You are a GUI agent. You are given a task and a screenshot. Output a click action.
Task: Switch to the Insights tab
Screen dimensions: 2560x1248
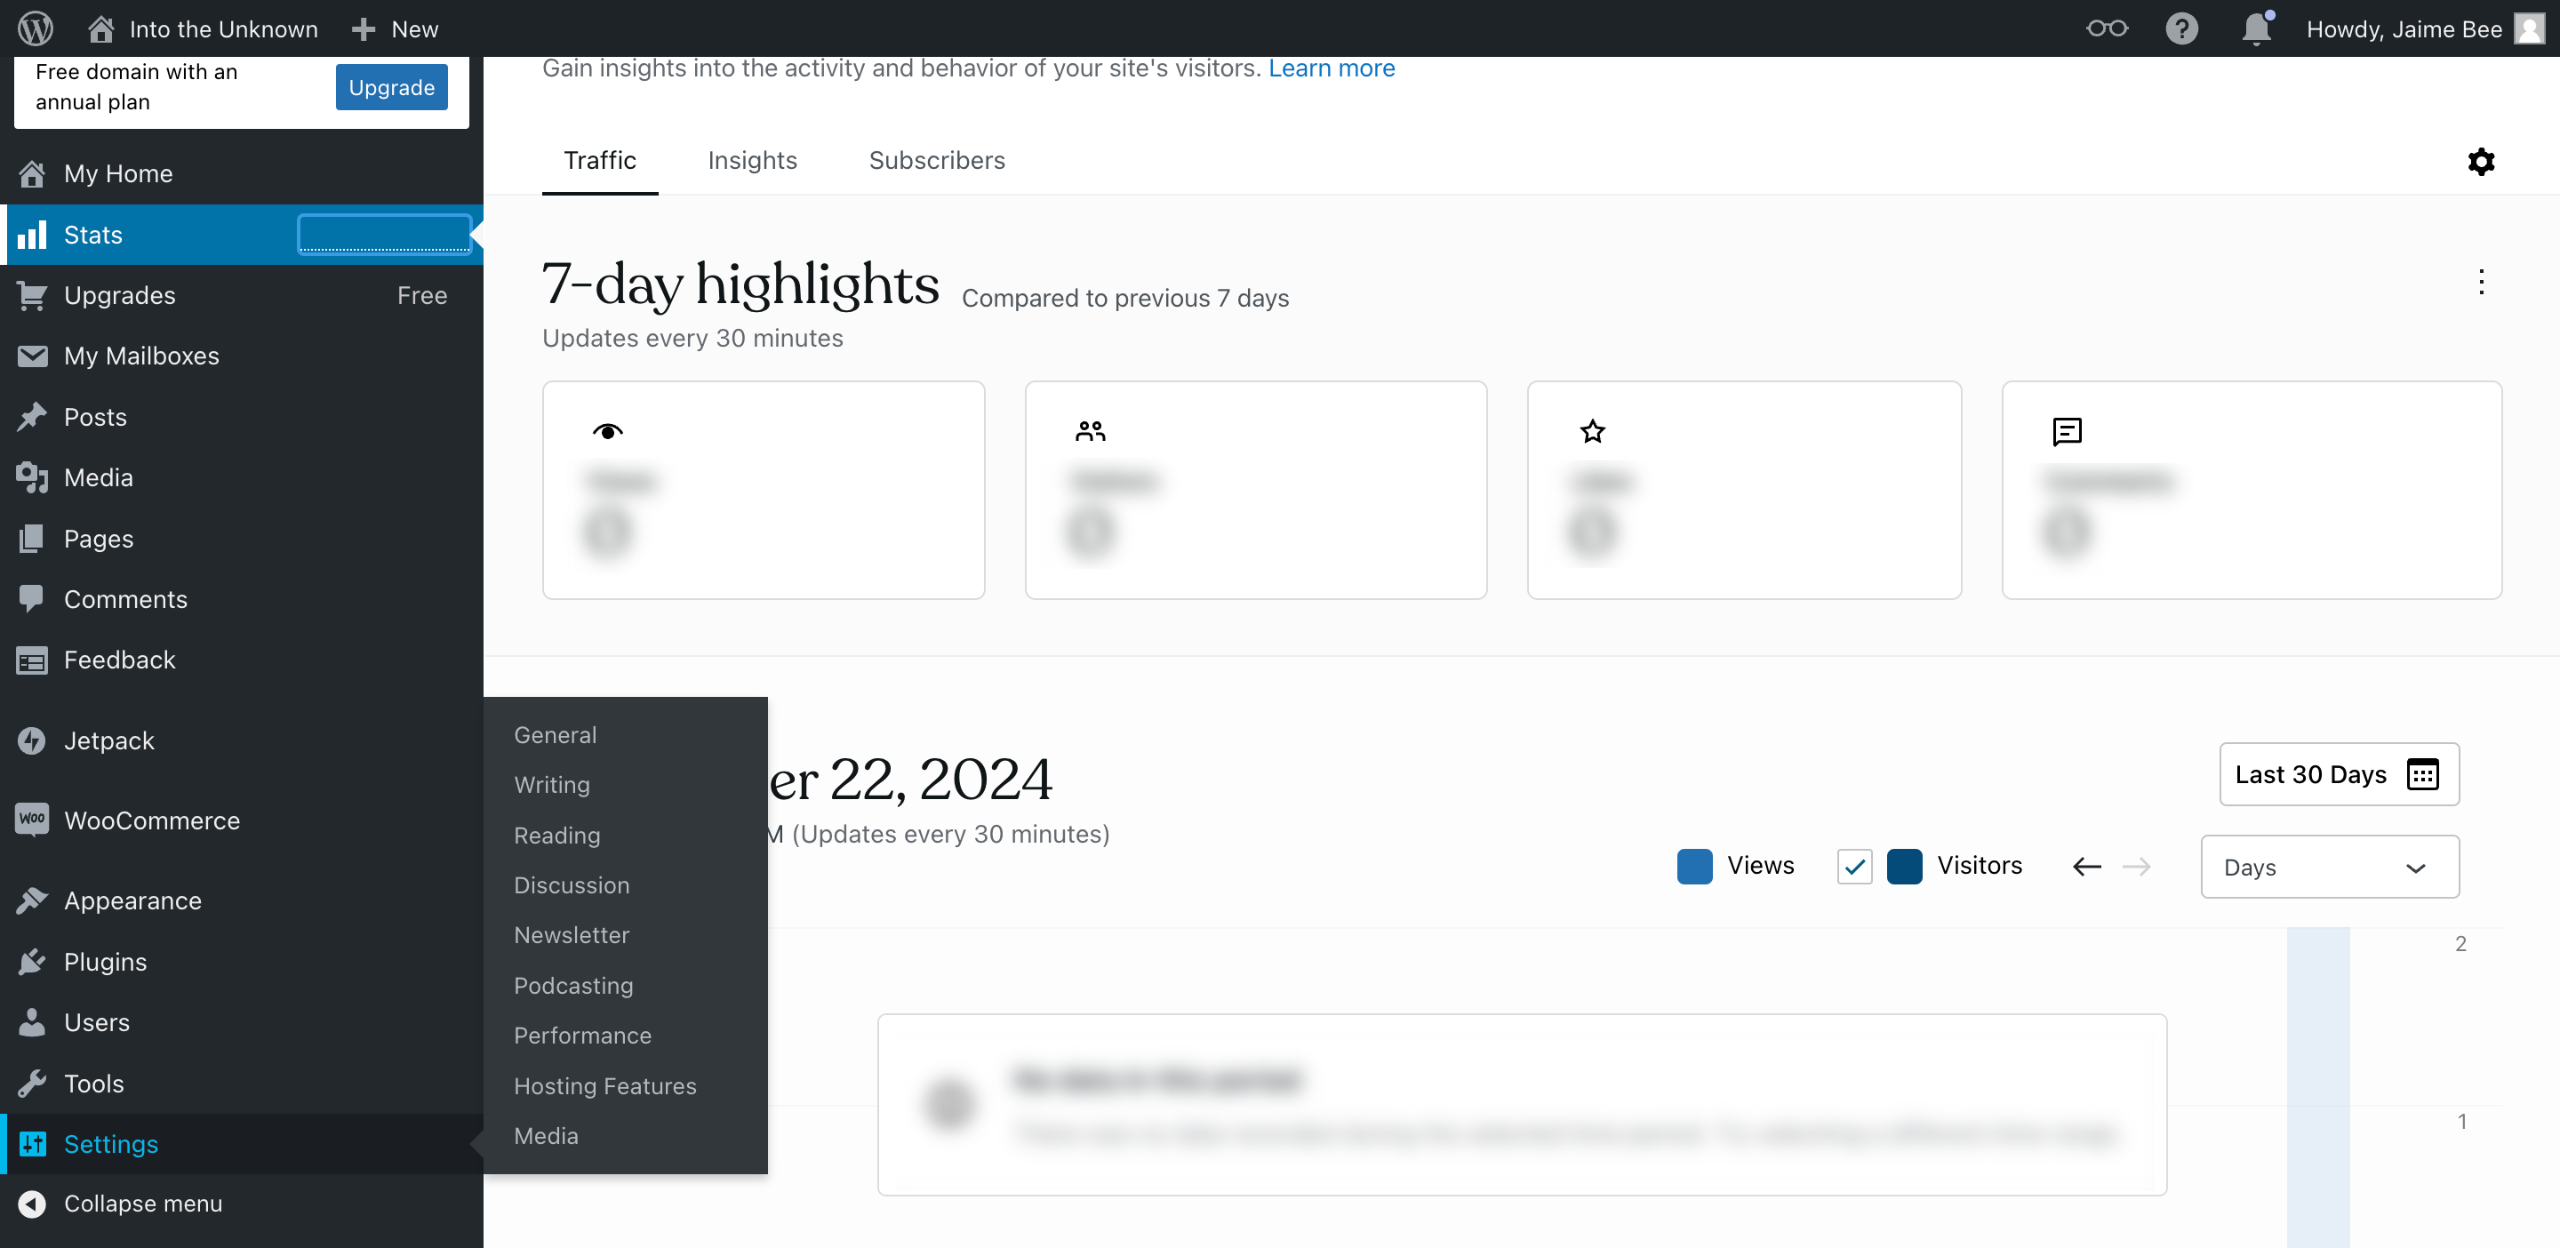point(752,161)
